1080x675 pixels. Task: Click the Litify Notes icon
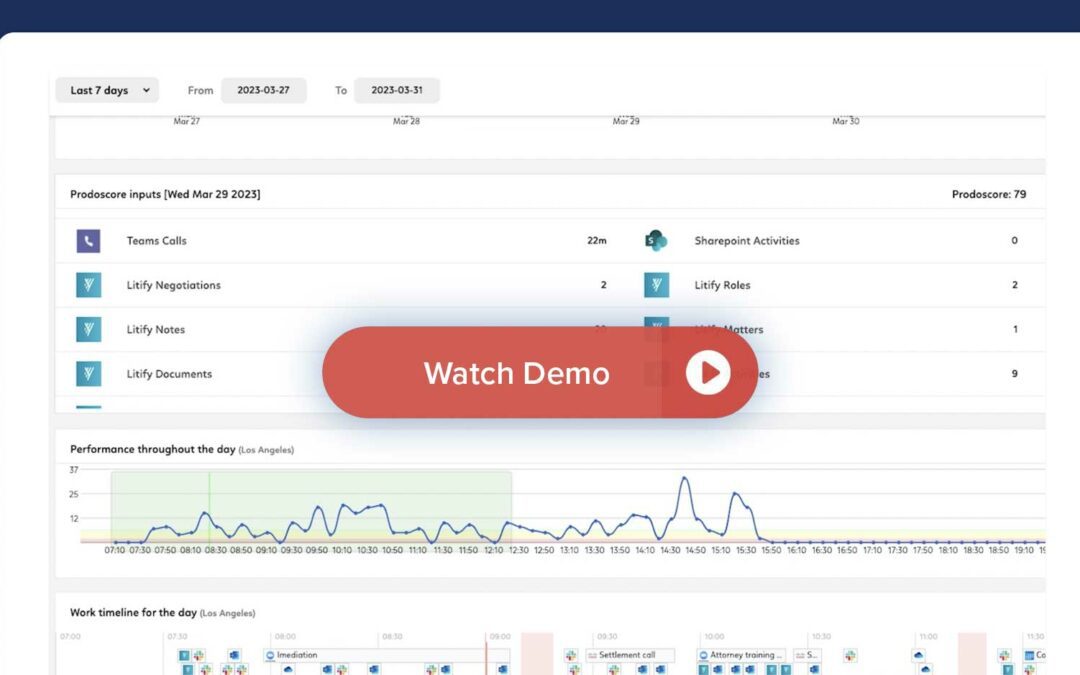tap(88, 329)
